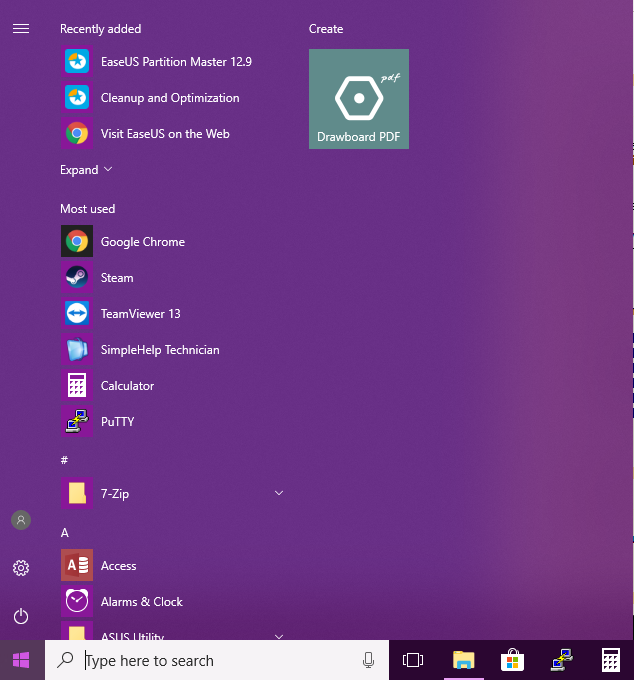
Task: Select the 'Steam' label text
Action: 117,278
